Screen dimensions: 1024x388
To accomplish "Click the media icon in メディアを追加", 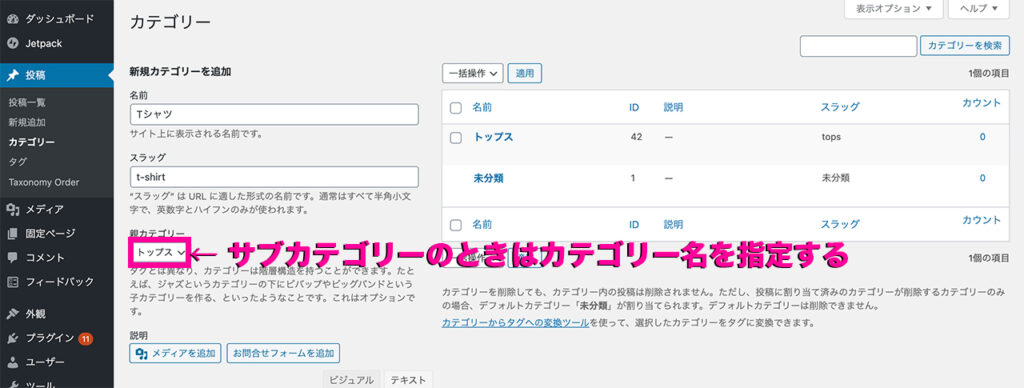I will coord(141,353).
